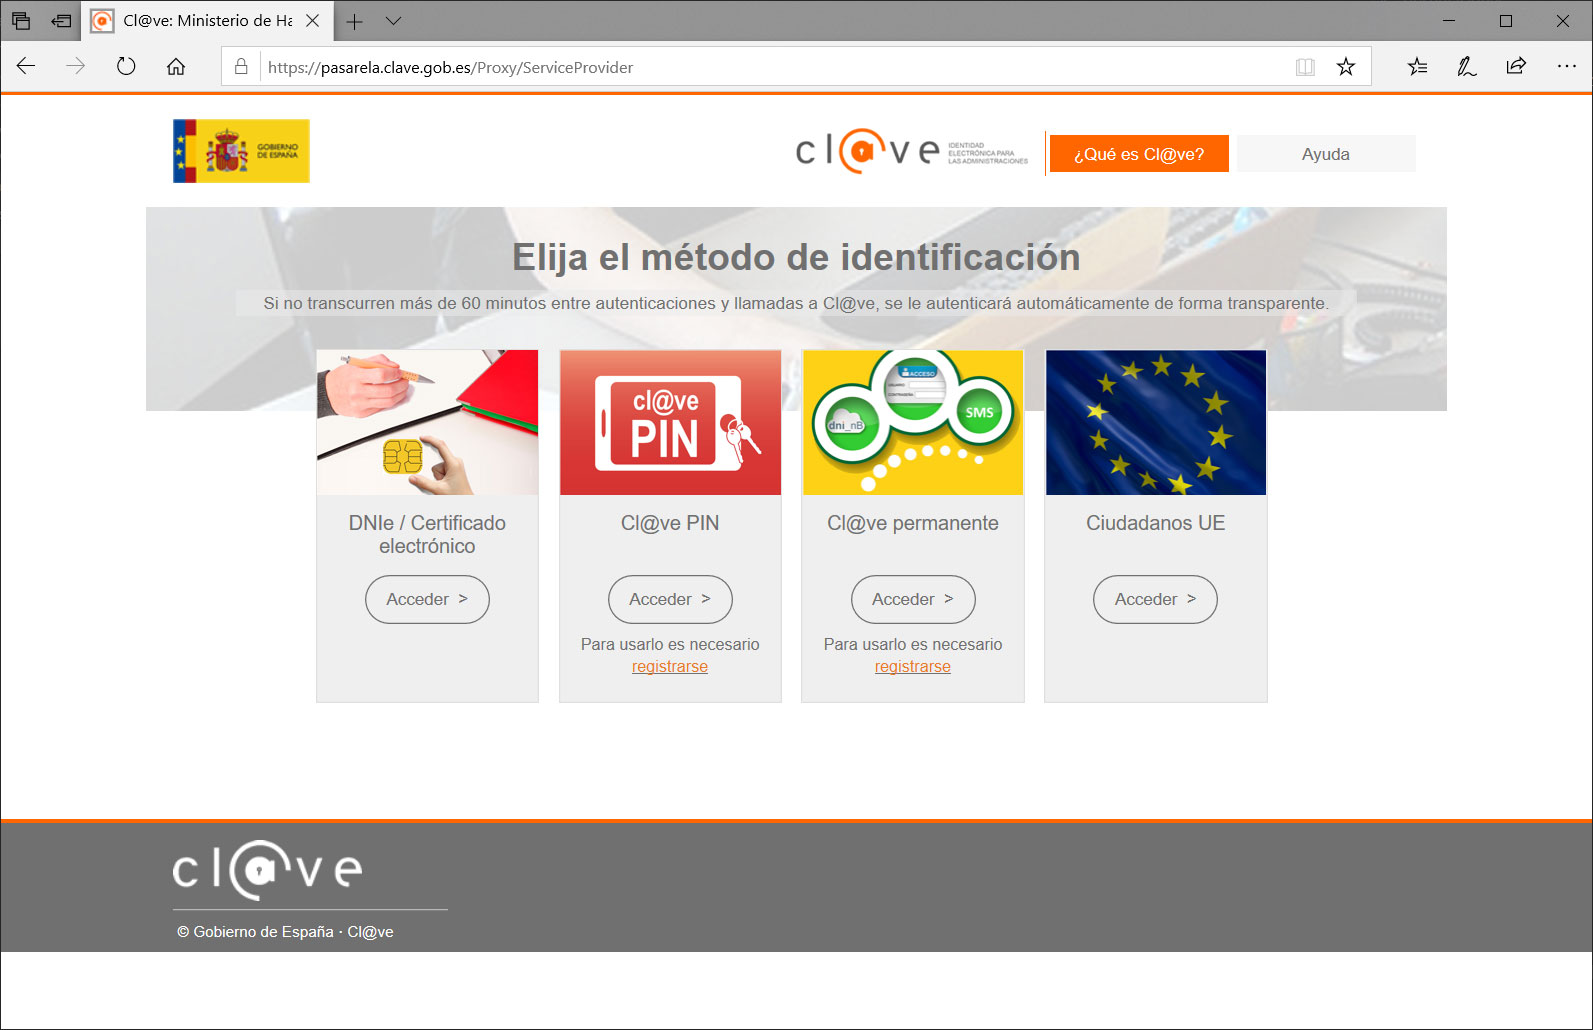Screen dimensions: 1593x1030
Task: Show tabs you've set aside
Action: (21, 20)
